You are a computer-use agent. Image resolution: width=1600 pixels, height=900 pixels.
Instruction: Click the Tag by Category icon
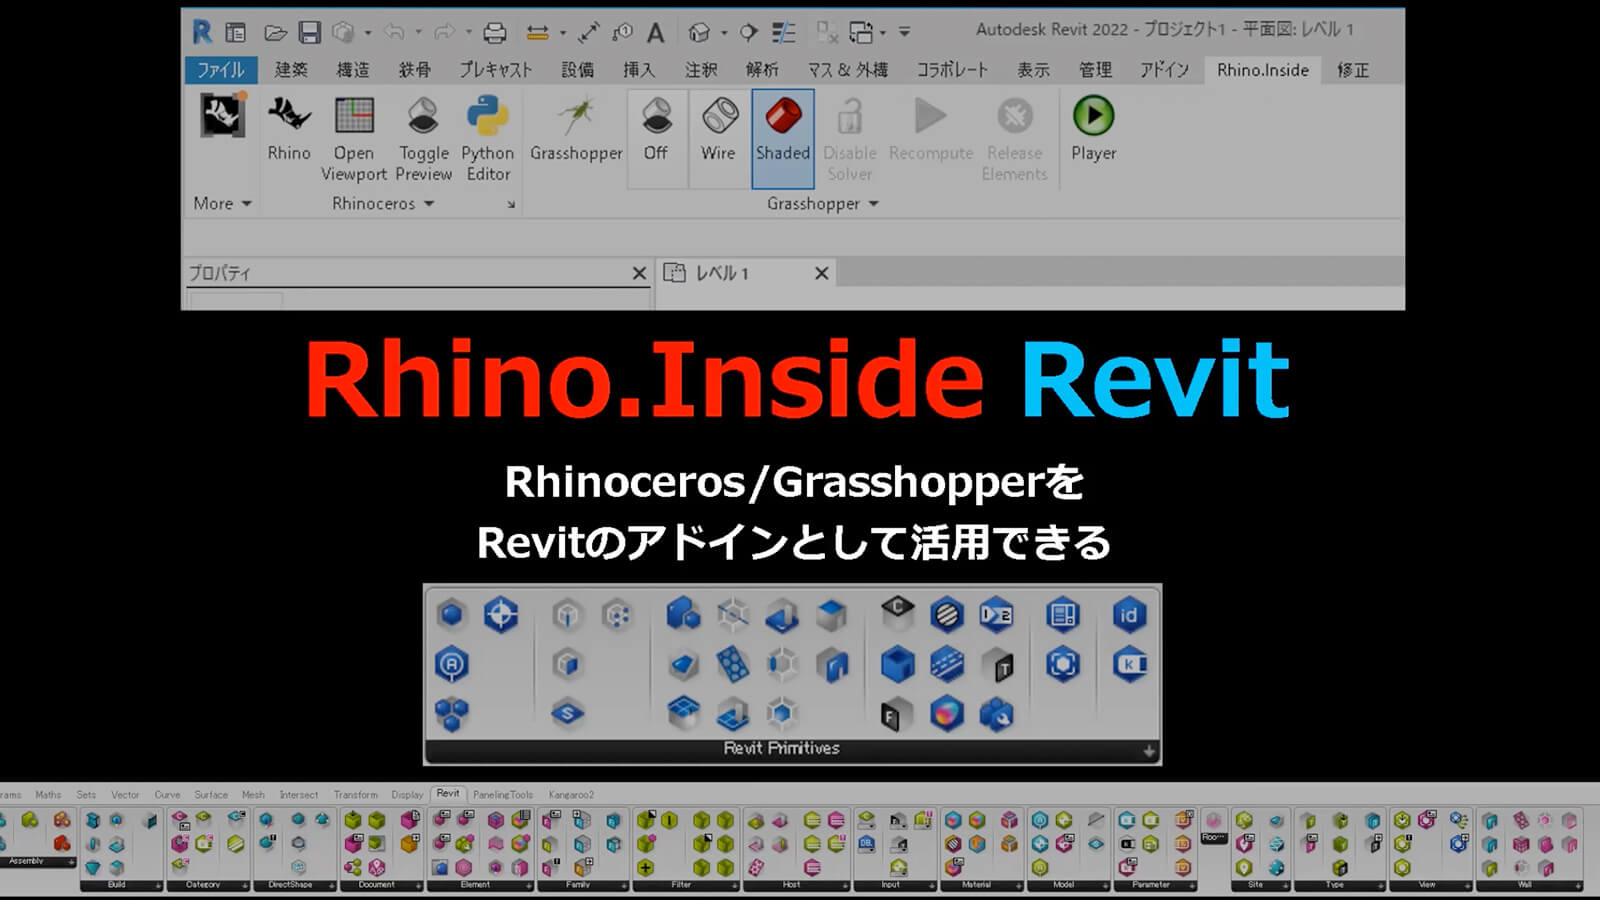pos(622,33)
